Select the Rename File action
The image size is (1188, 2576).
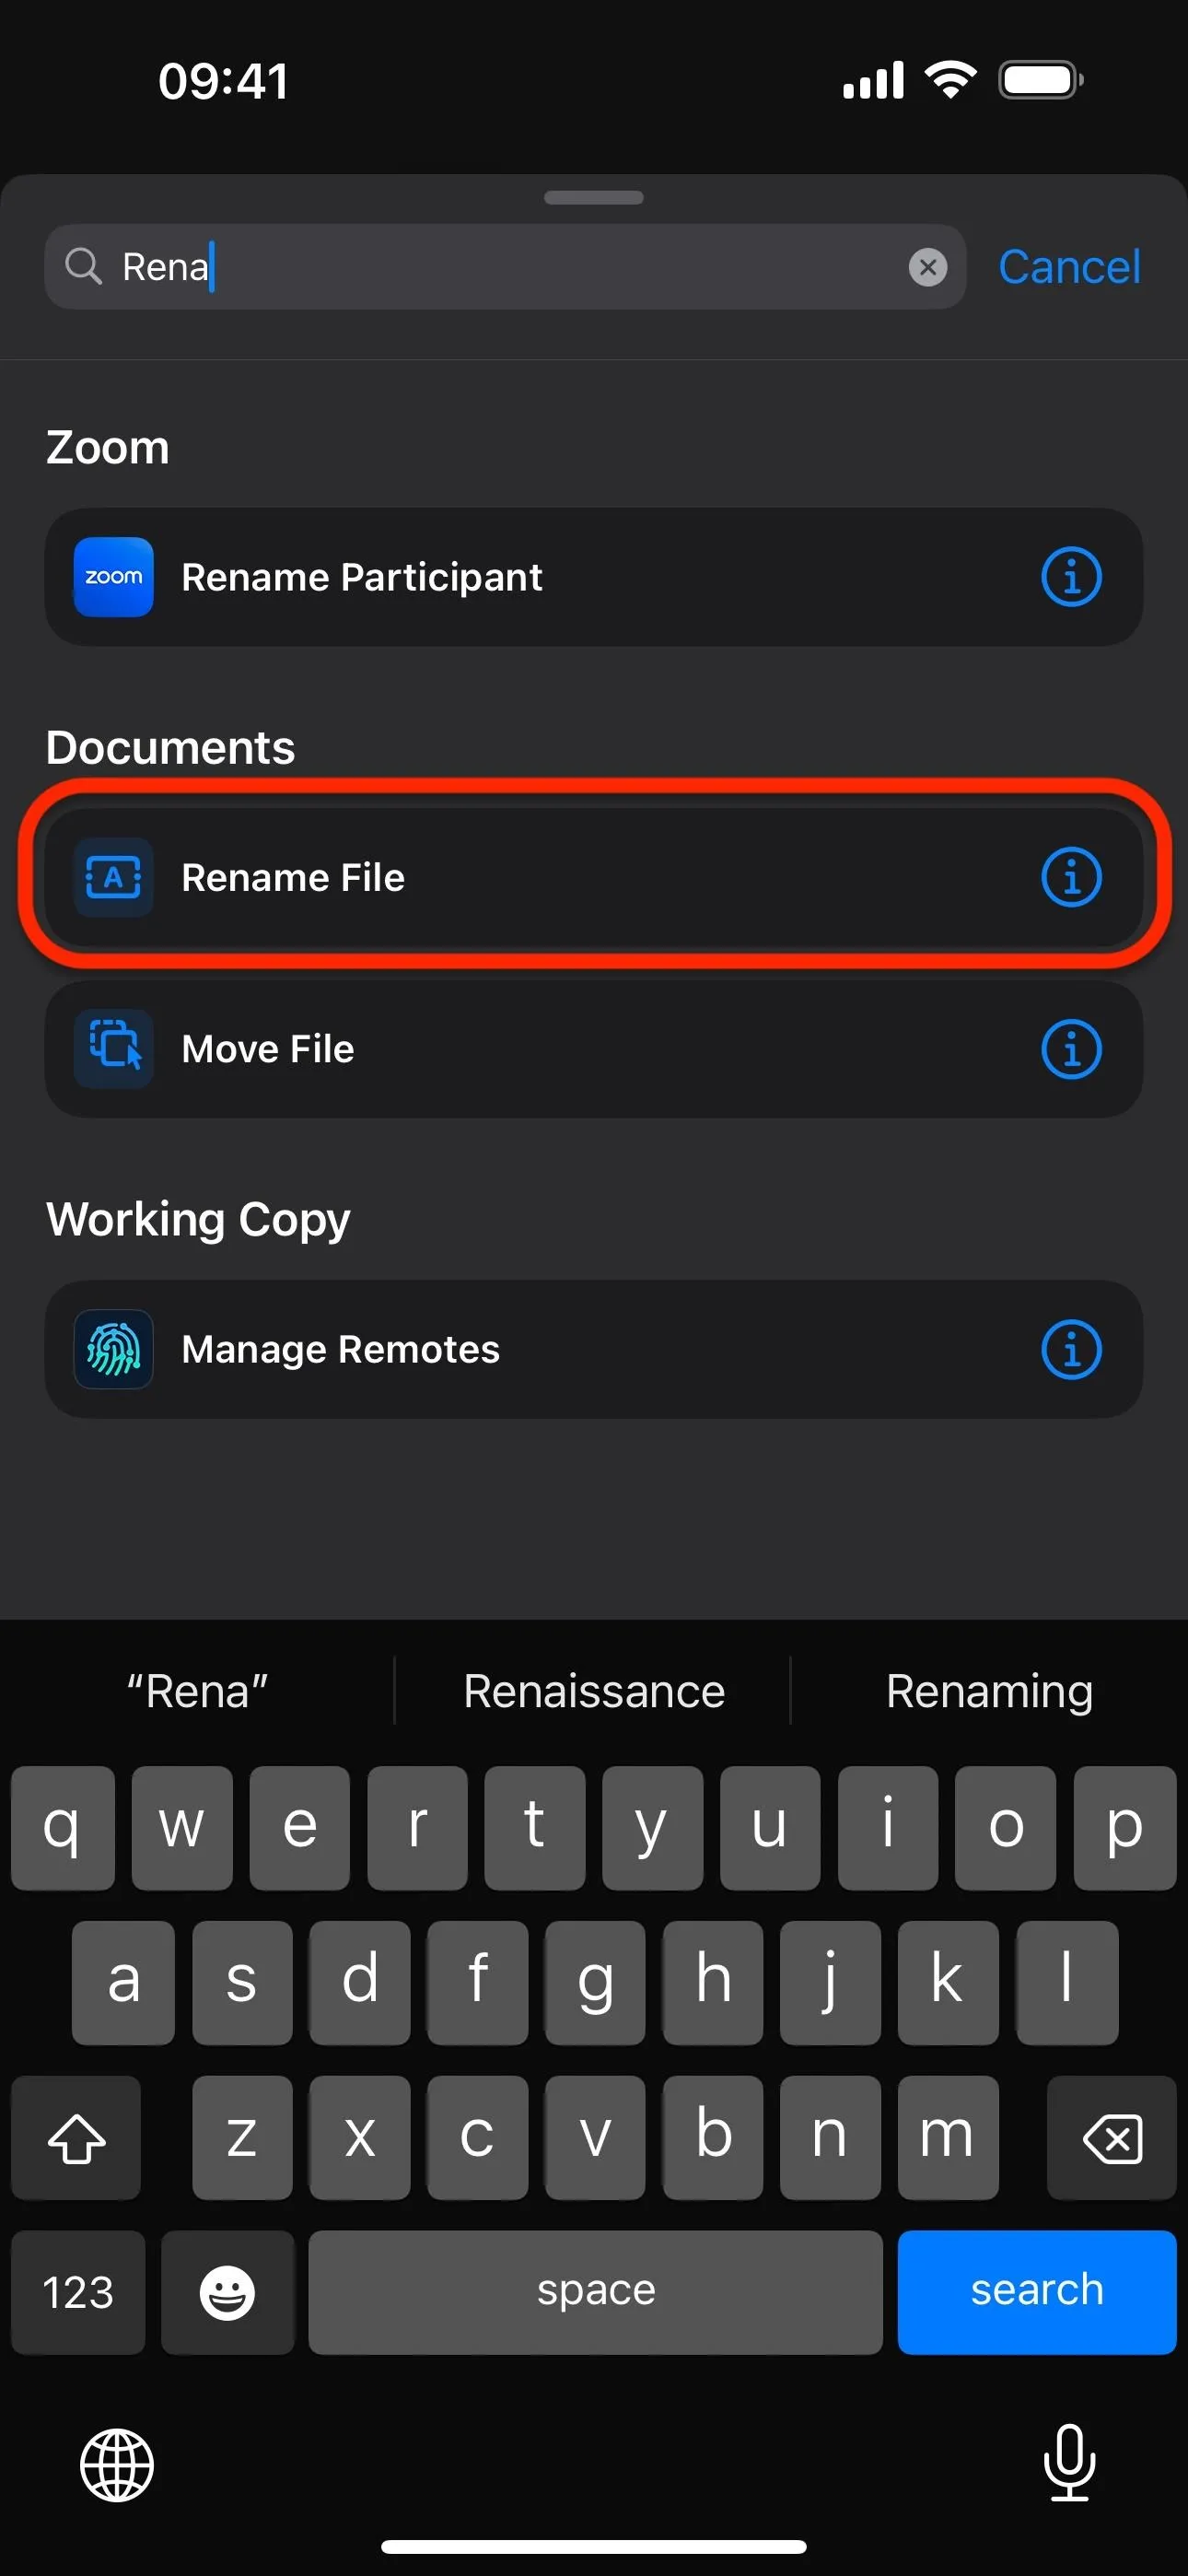594,877
